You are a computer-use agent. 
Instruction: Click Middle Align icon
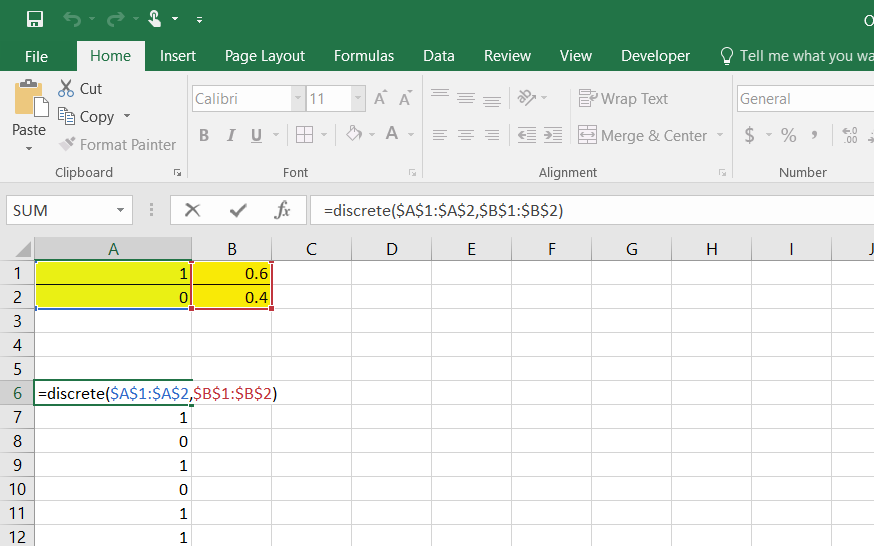pos(466,98)
